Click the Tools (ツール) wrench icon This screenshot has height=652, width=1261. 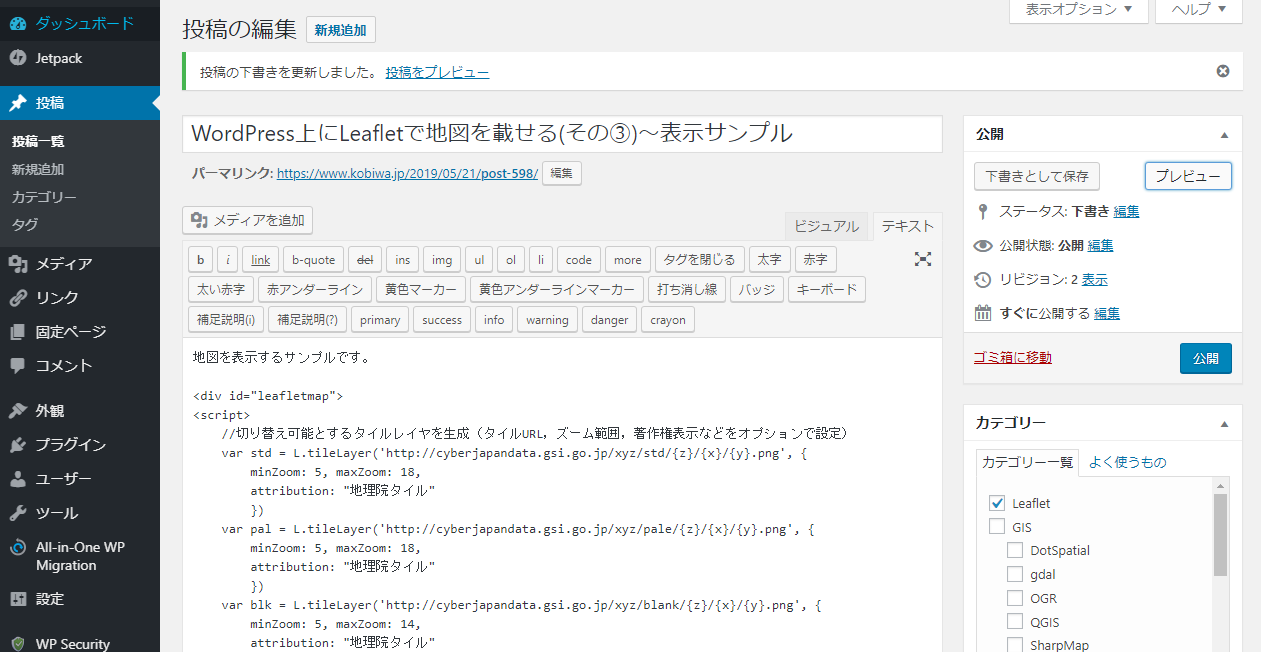18,513
